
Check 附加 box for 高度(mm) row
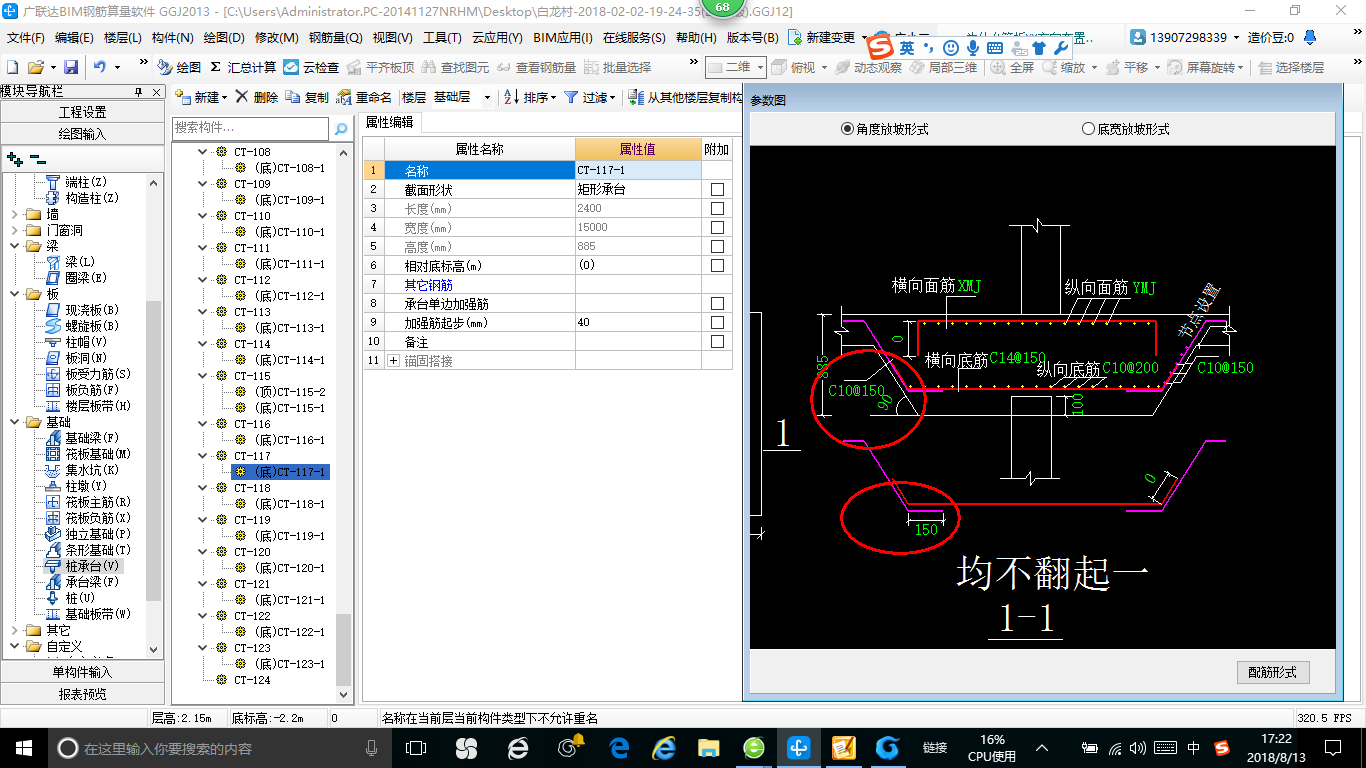pyautogui.click(x=717, y=247)
